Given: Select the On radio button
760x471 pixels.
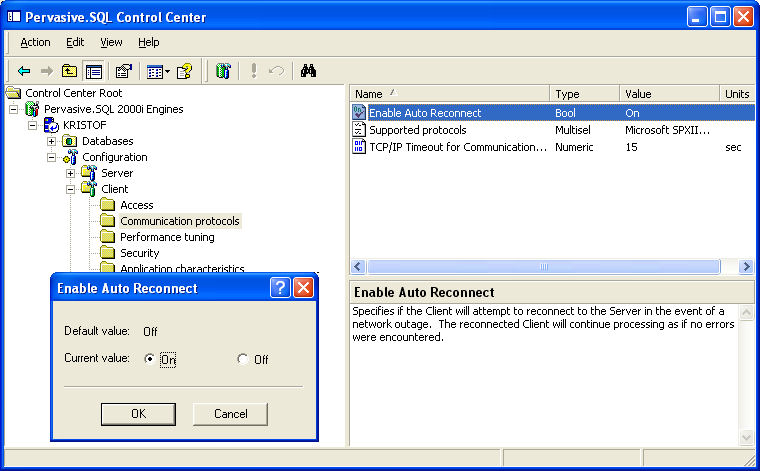Looking at the screenshot, I should pyautogui.click(x=149, y=359).
